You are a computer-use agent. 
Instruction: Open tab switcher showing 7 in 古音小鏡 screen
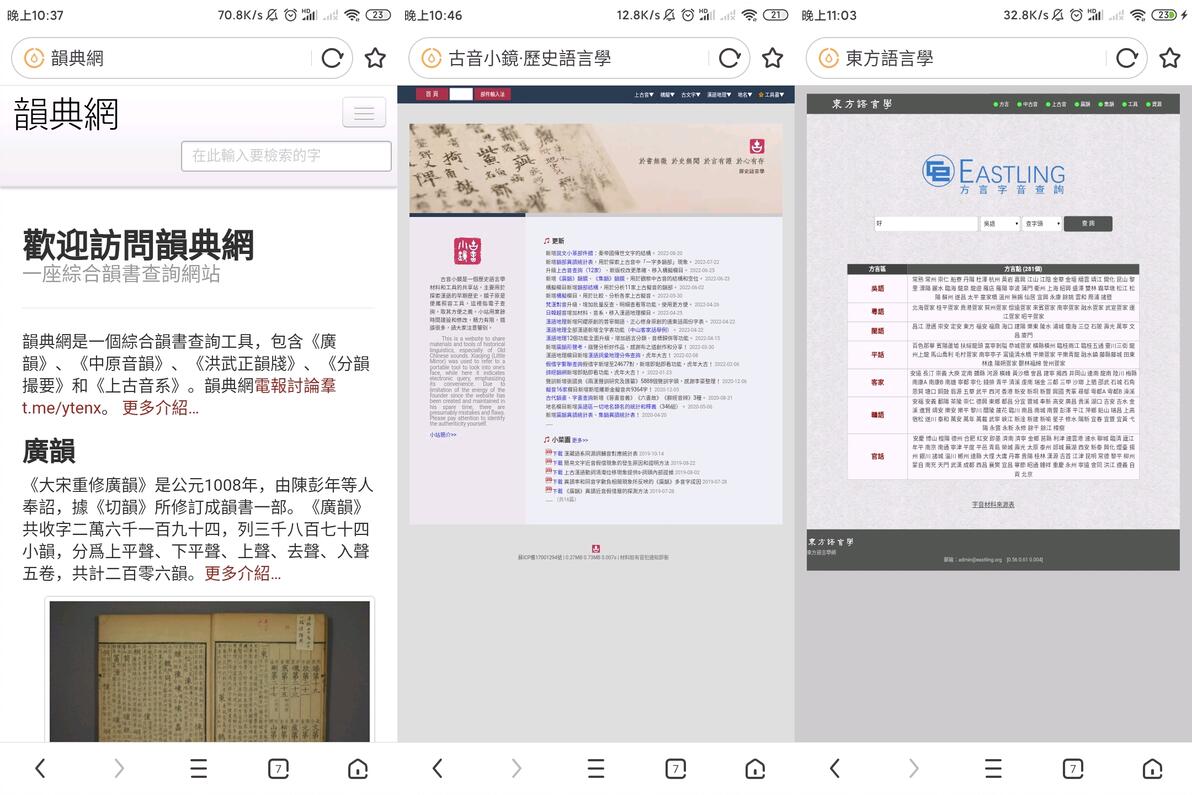click(x=676, y=768)
